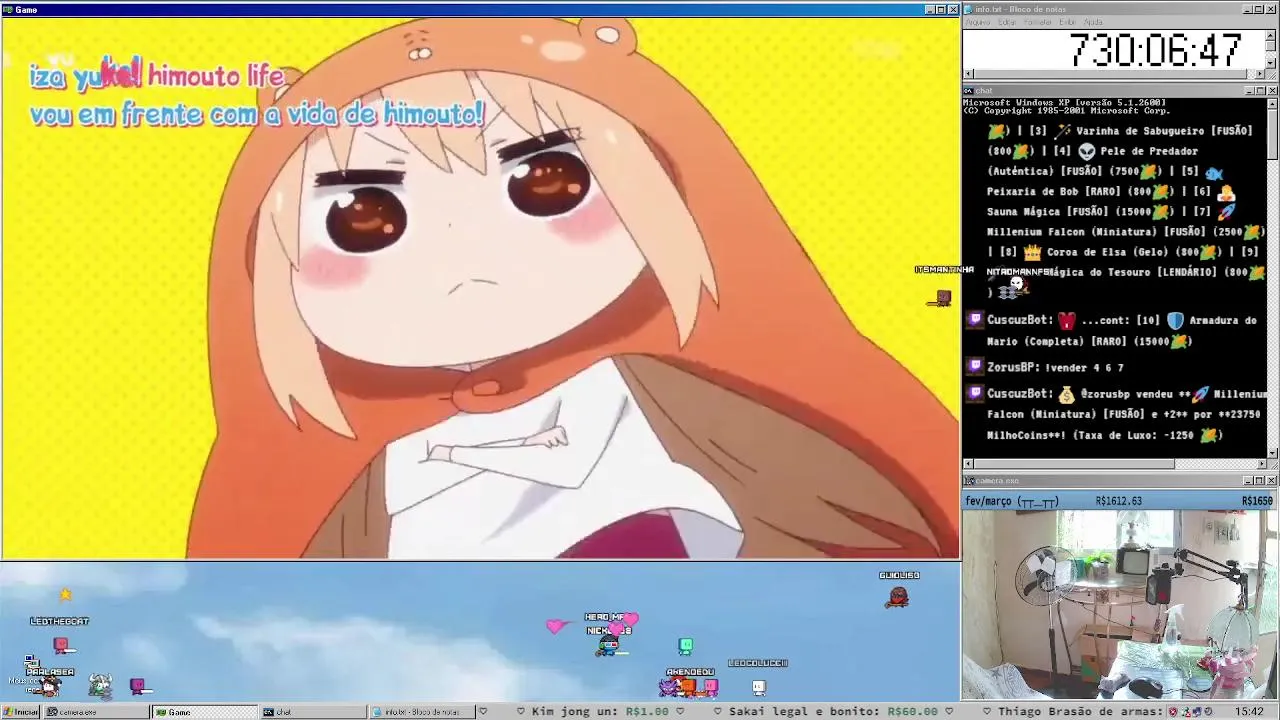Click the LEOCOLUCCIII white character sprite
Screen dimensions: 1280x720
tap(759, 687)
